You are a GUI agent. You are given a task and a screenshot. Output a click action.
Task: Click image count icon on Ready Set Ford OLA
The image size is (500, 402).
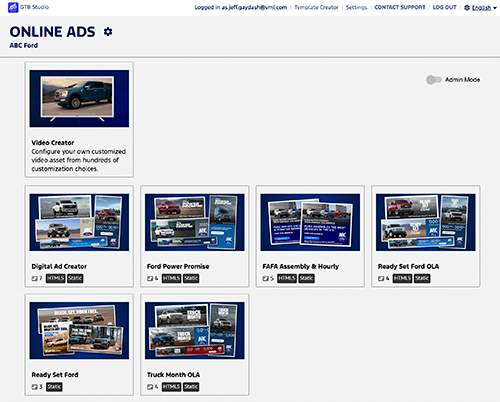click(x=381, y=278)
